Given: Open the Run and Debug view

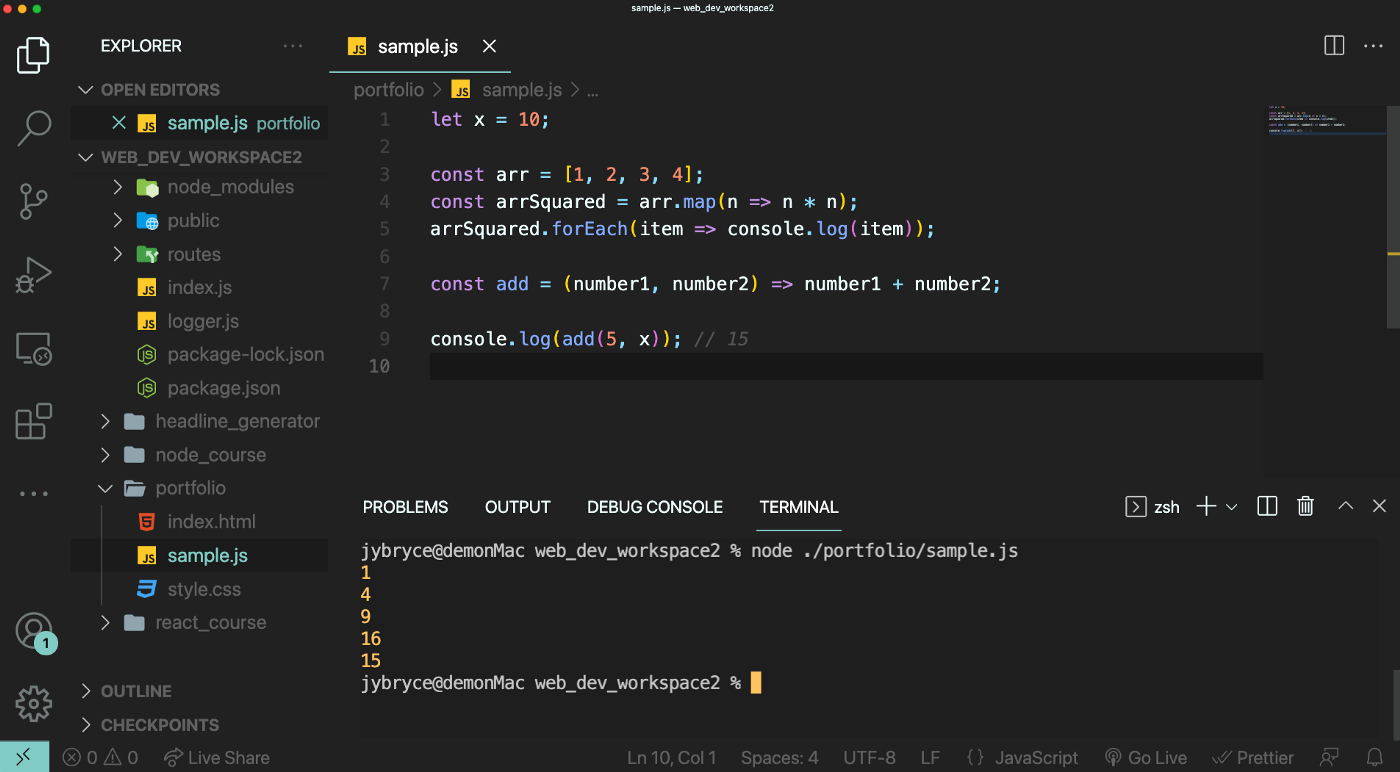Looking at the screenshot, I should point(33,275).
